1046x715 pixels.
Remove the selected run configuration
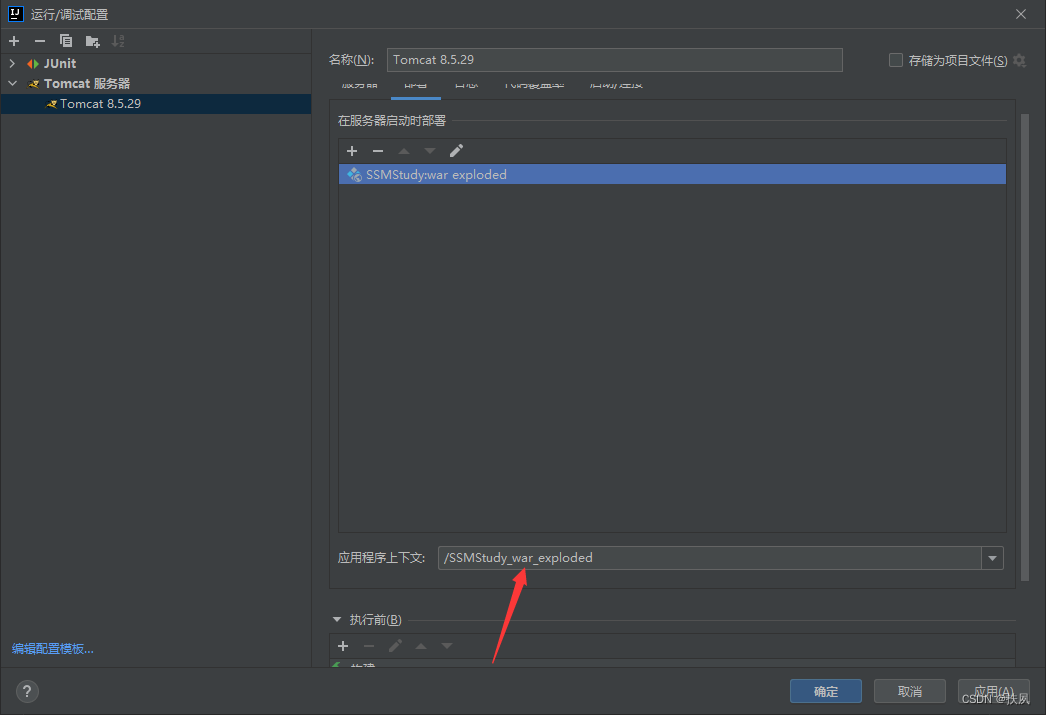[40, 41]
